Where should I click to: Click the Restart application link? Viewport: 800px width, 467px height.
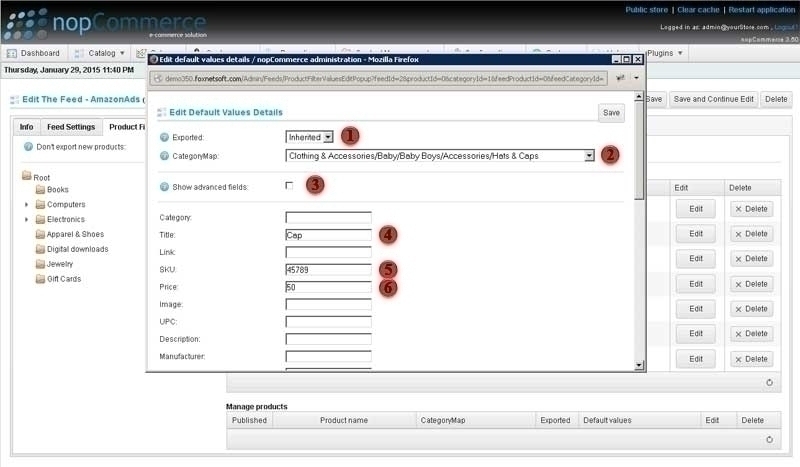[x=761, y=10]
